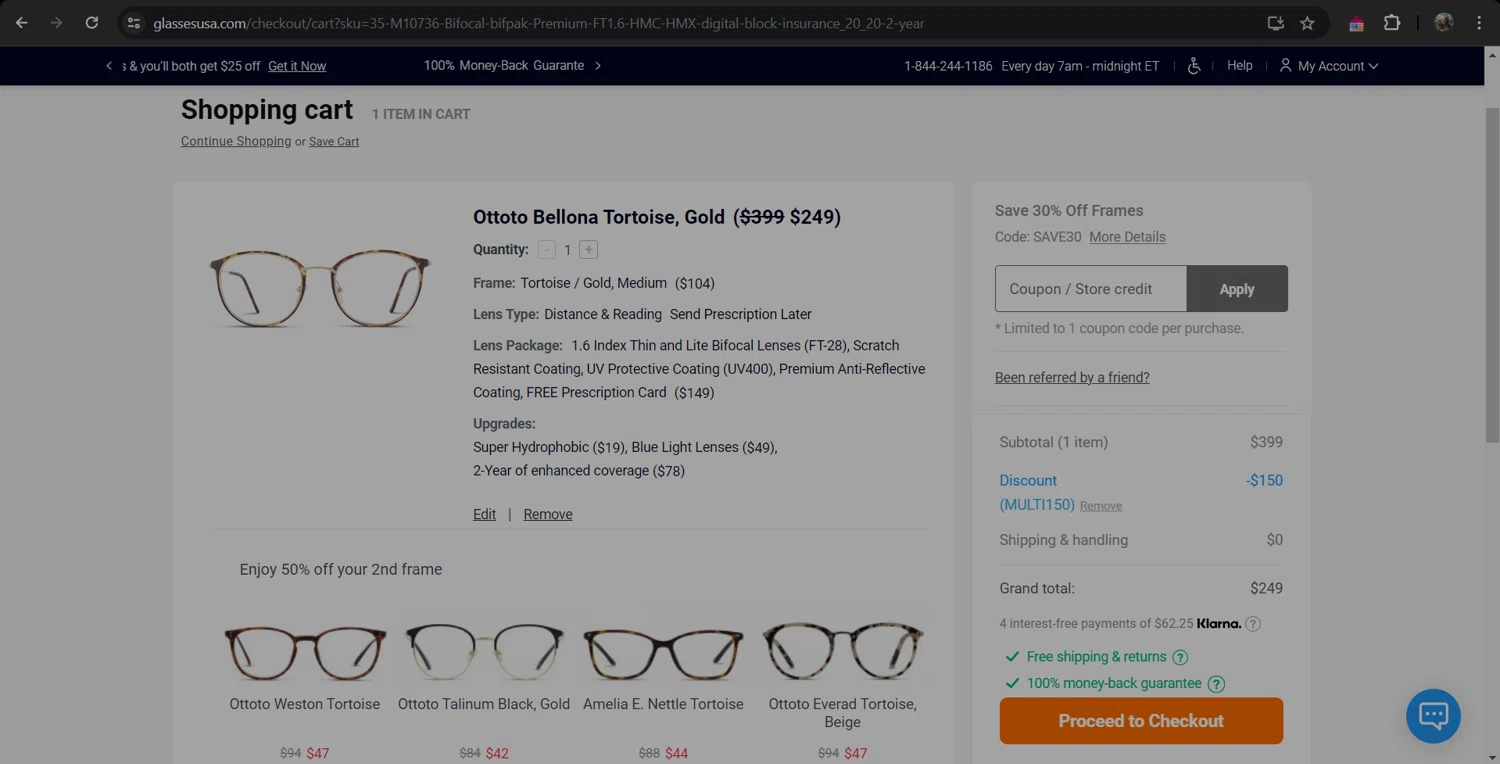Image resolution: width=1500 pixels, height=764 pixels.
Task: Select Ottoto Talinum Black, Gold frame thumbnail
Action: point(484,652)
